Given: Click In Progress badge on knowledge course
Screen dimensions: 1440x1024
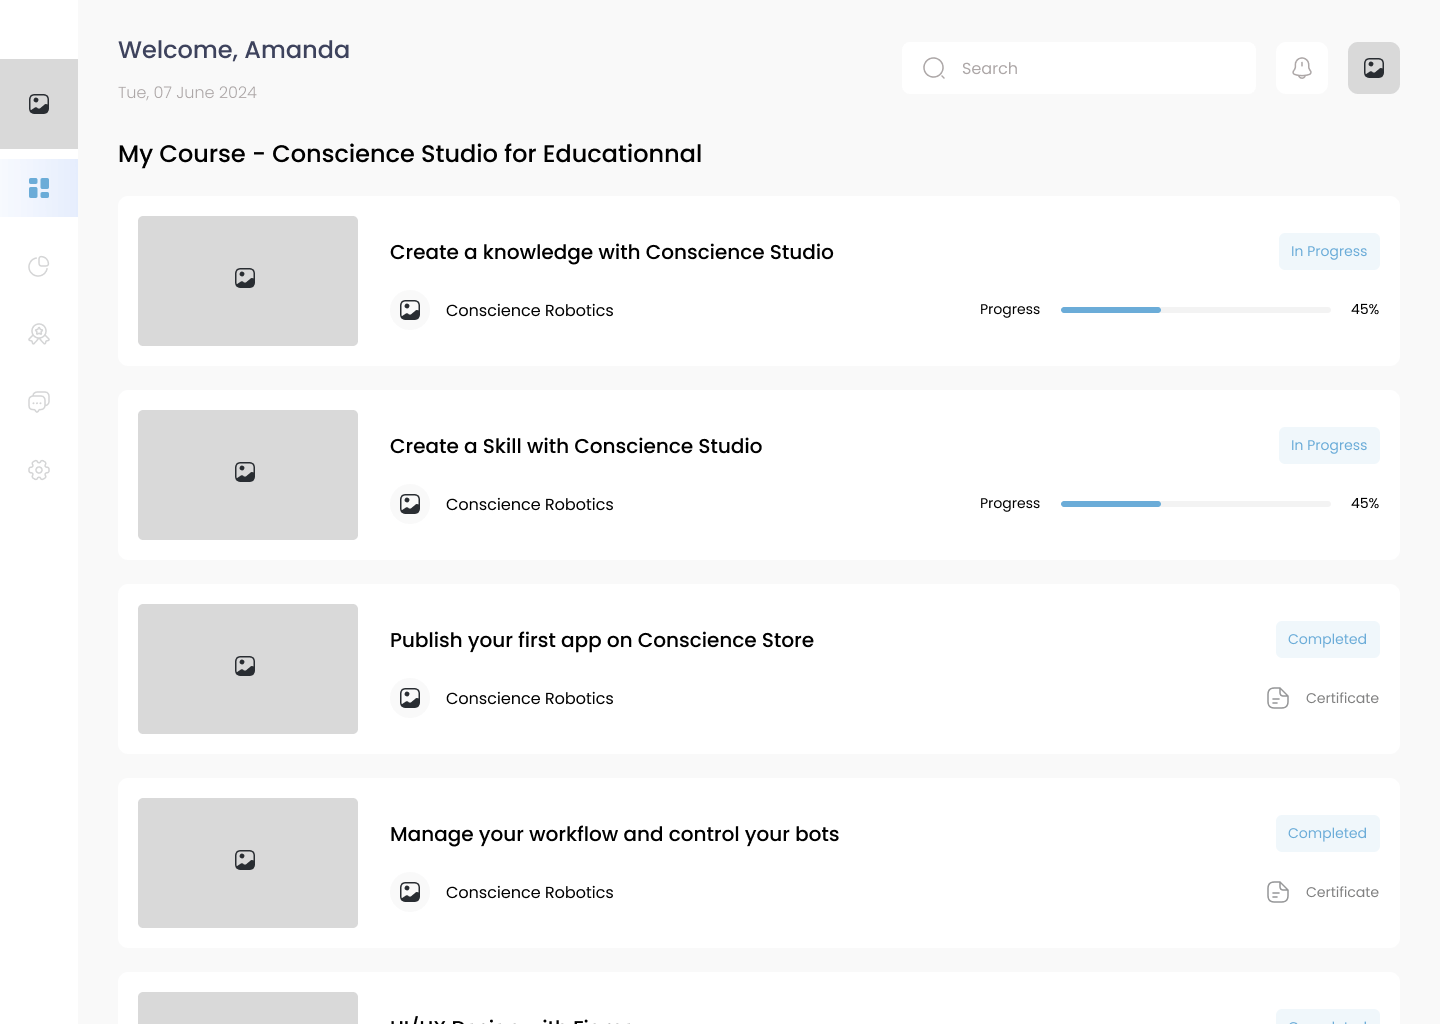Looking at the screenshot, I should coord(1329,252).
